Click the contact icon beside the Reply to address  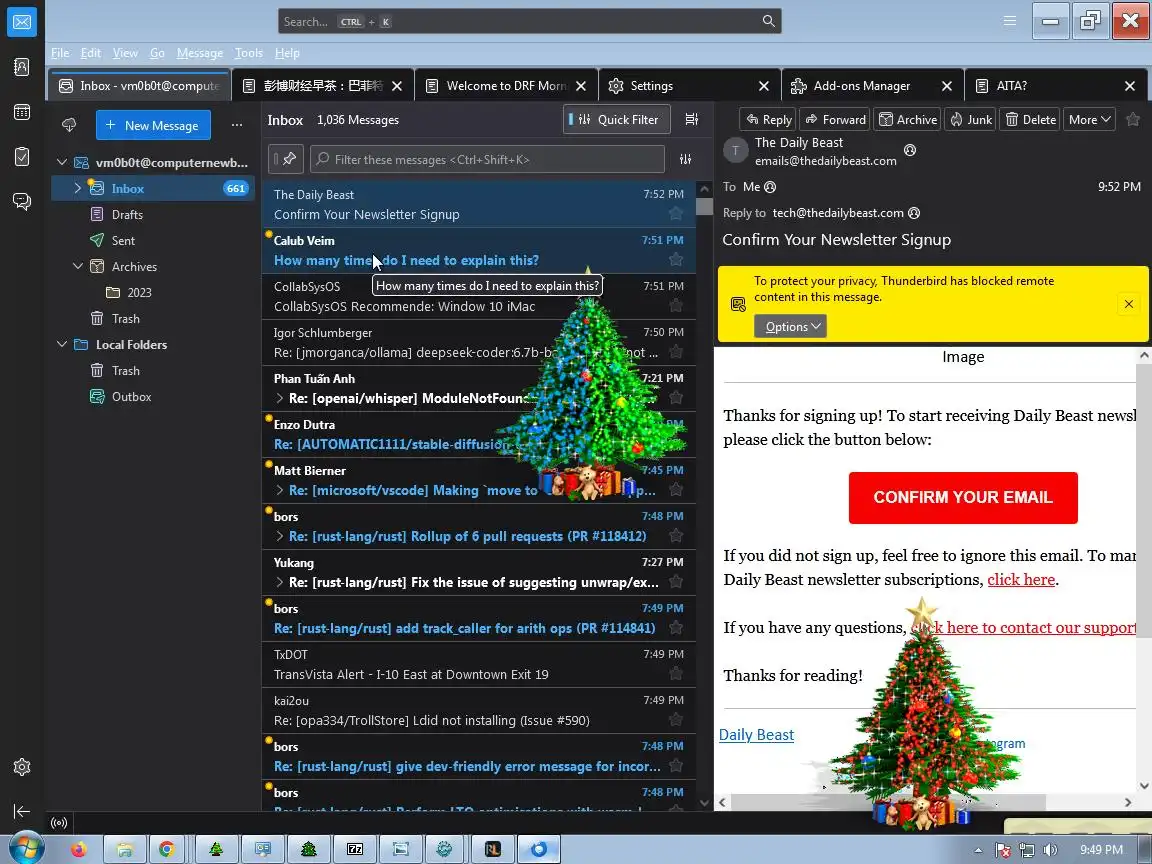(914, 213)
